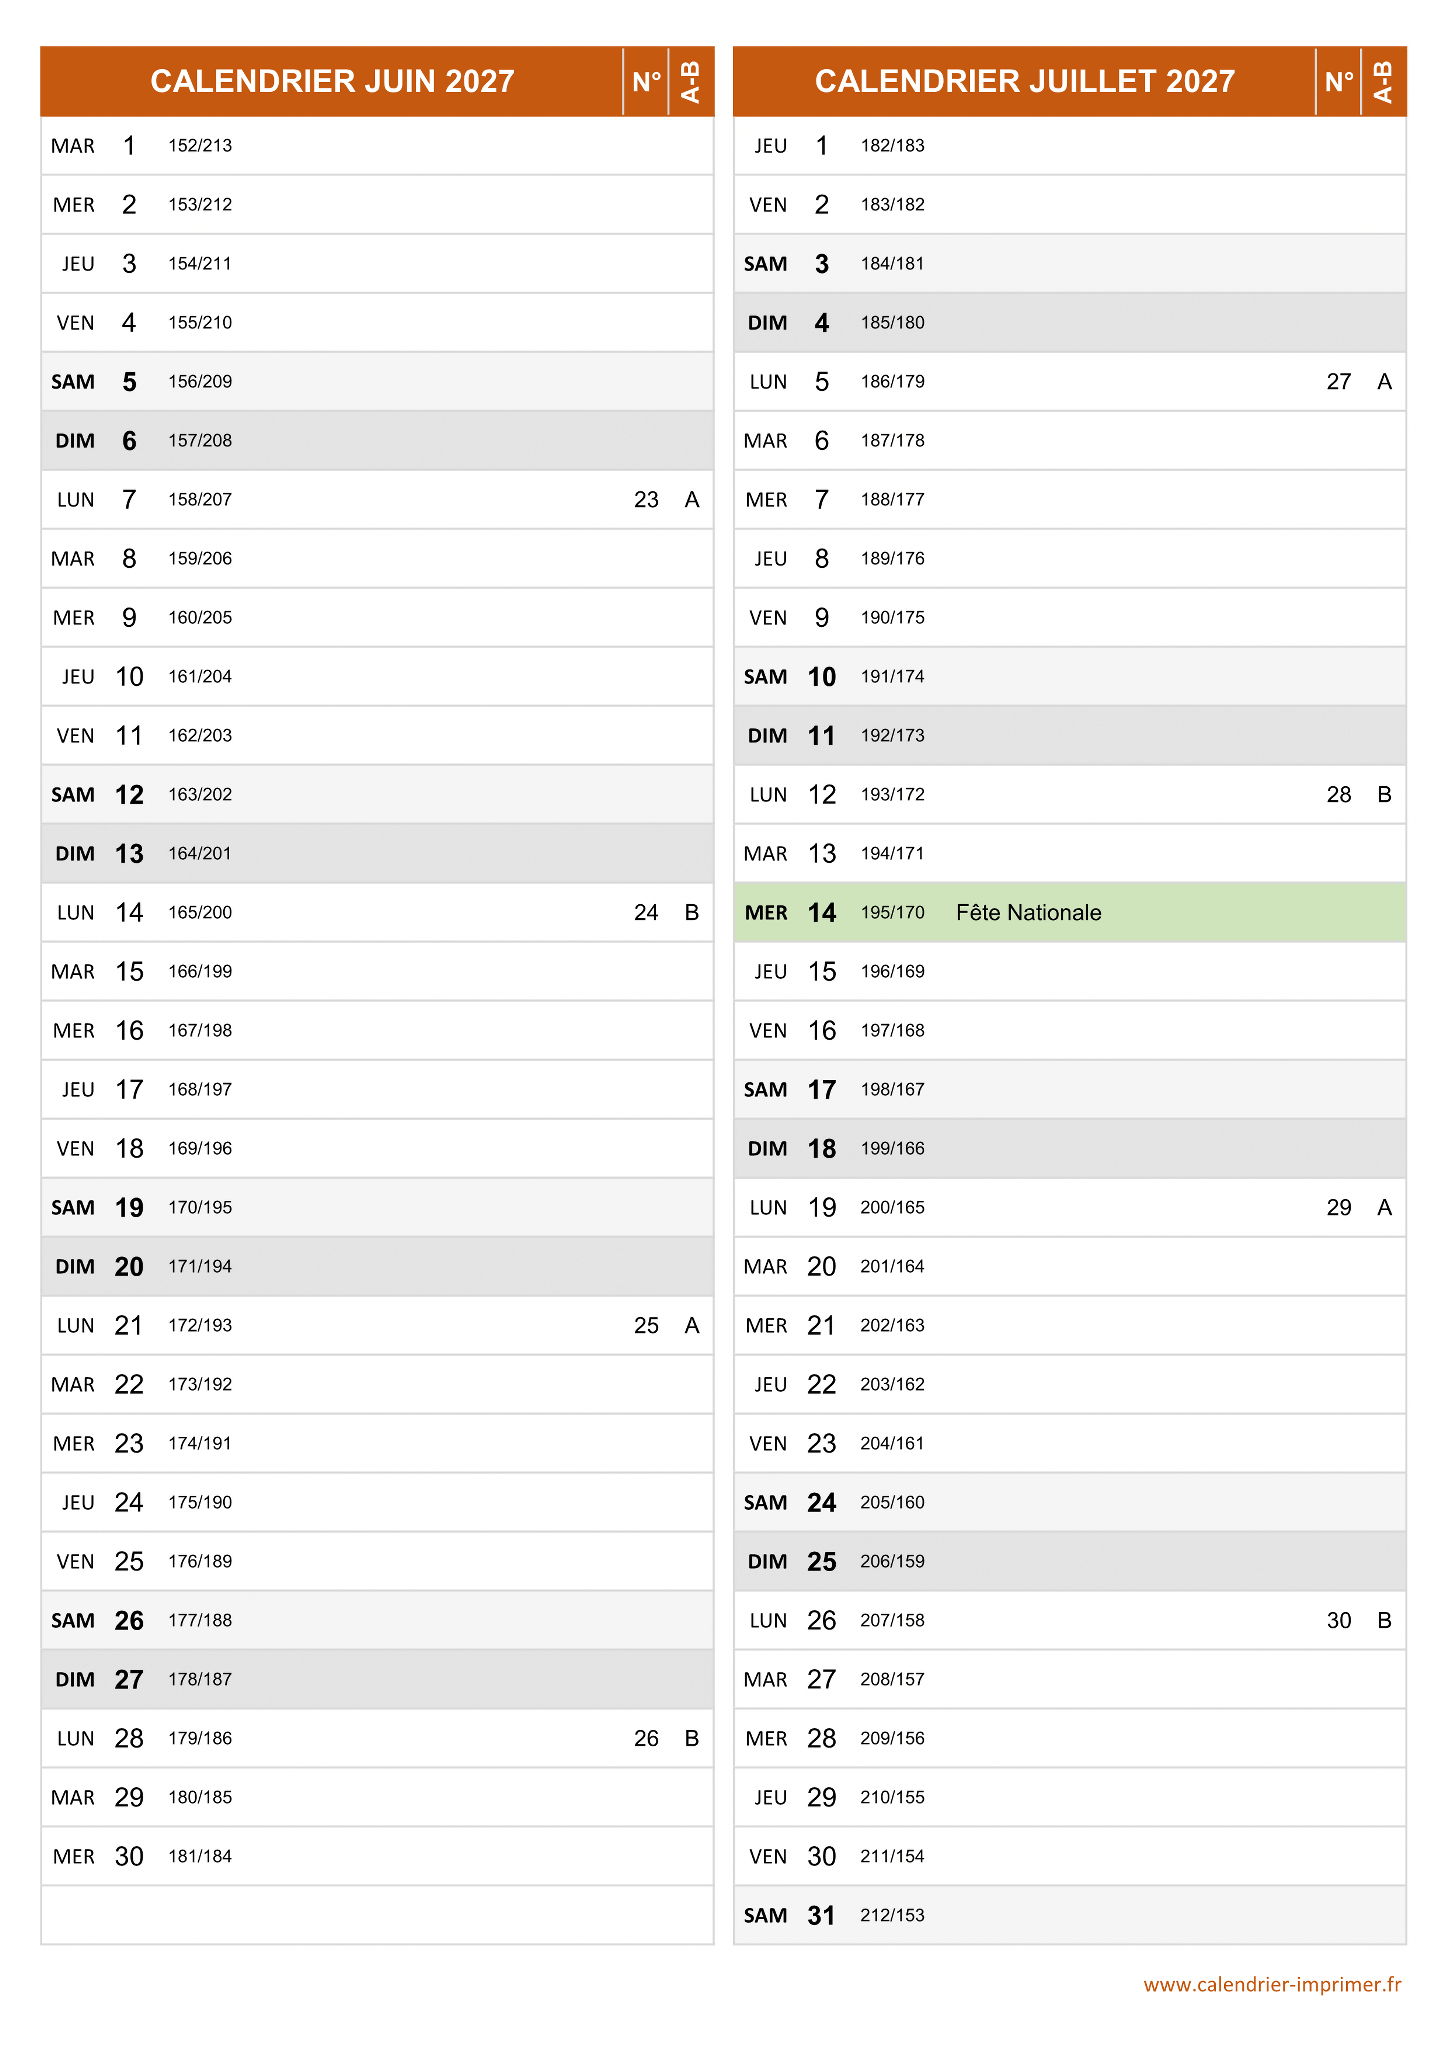Click the N° column header in June
1448x2048 pixels.
[646, 81]
